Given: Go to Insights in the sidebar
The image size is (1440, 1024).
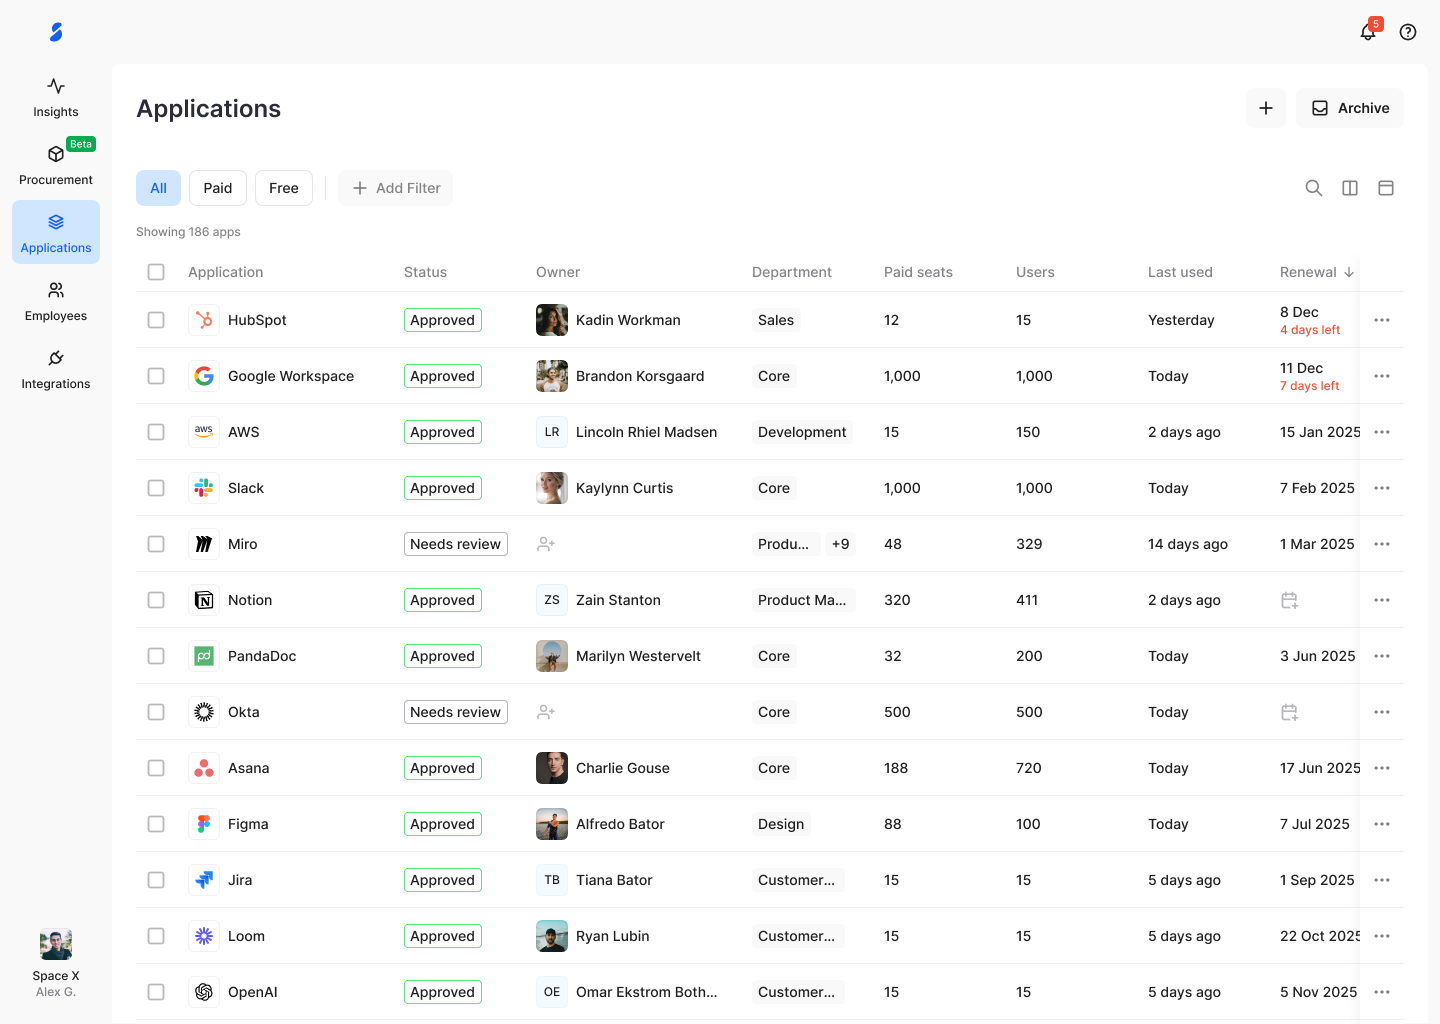Looking at the screenshot, I should pos(56,98).
